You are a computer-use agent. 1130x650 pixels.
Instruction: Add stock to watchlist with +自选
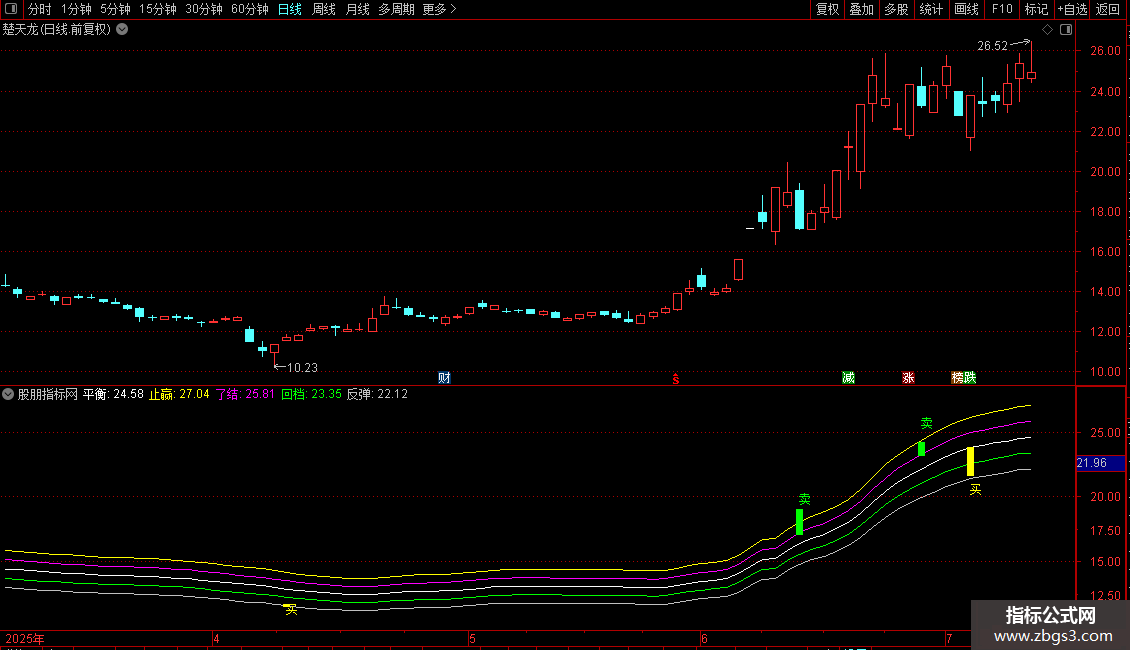coord(1072,9)
